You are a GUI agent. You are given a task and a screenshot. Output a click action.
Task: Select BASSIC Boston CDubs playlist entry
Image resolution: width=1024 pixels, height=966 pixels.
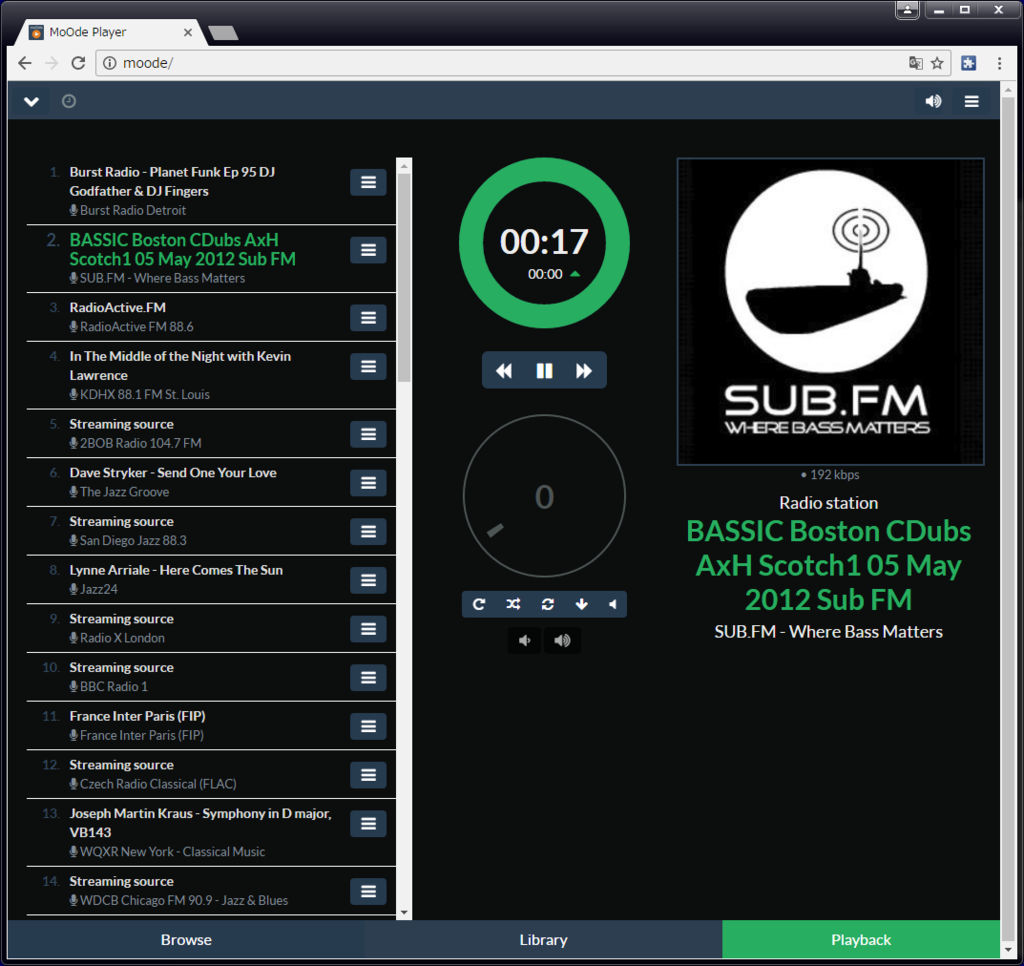[x=182, y=250]
